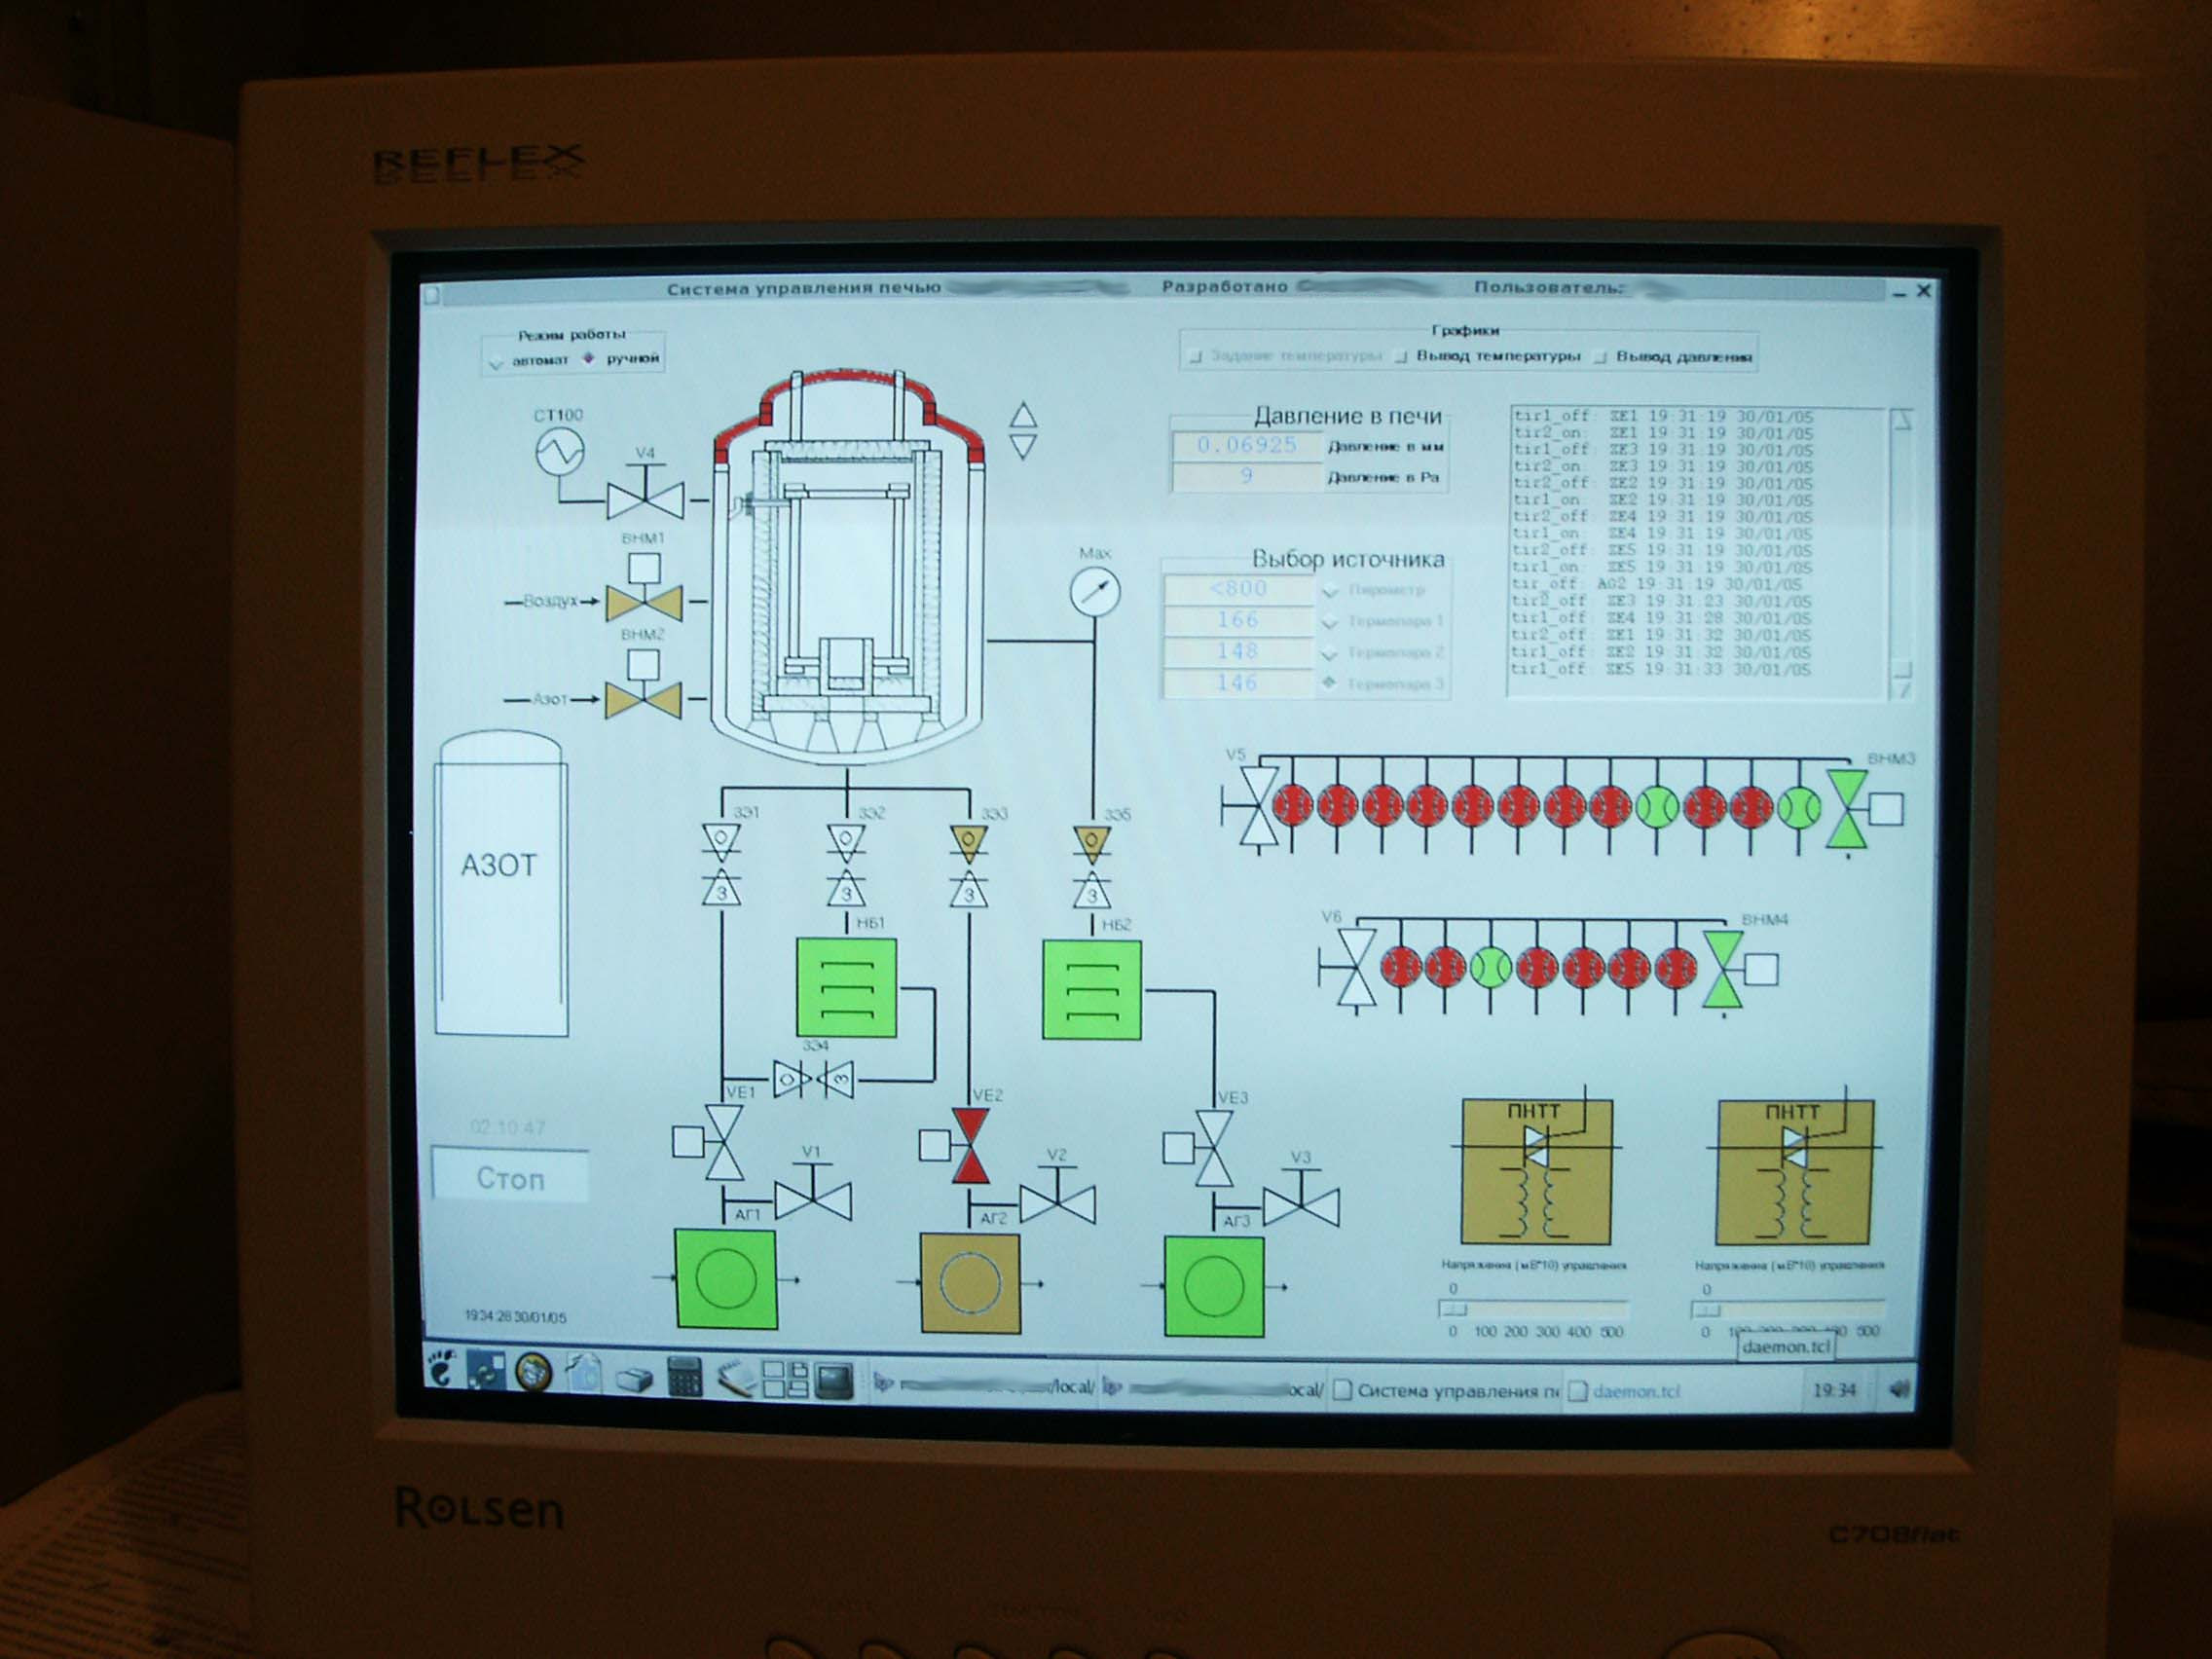This screenshot has height=1659, width=2212.
Task: Click the НБ1 green pump block
Action: tap(846, 988)
